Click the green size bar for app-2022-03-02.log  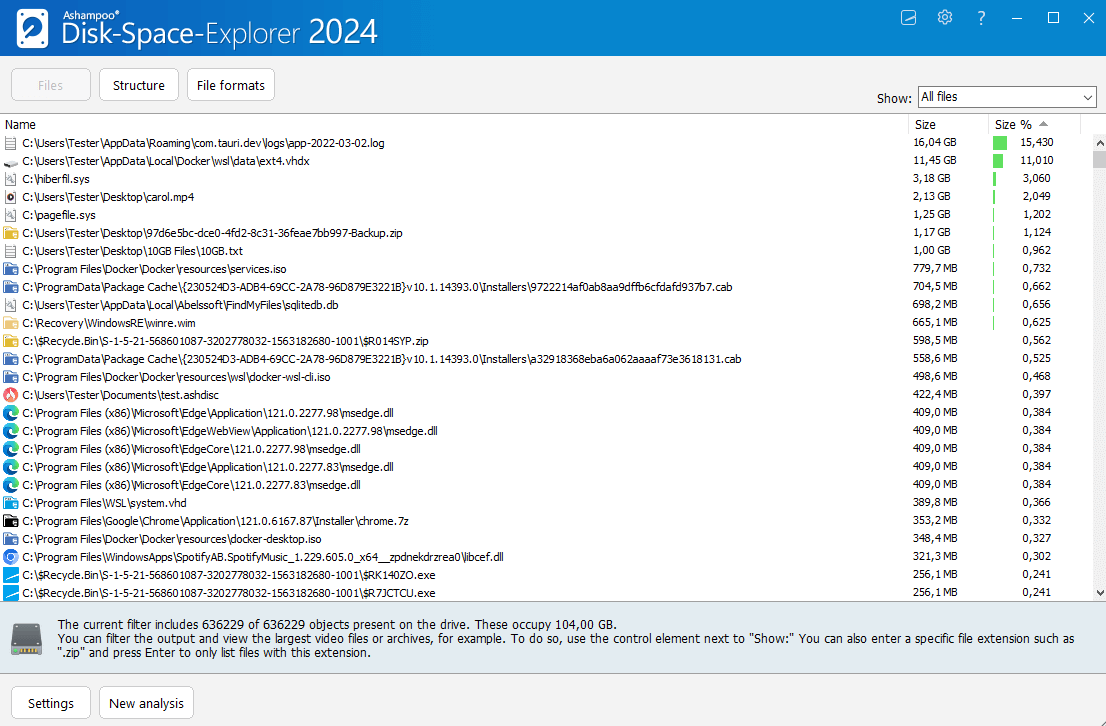pos(999,143)
